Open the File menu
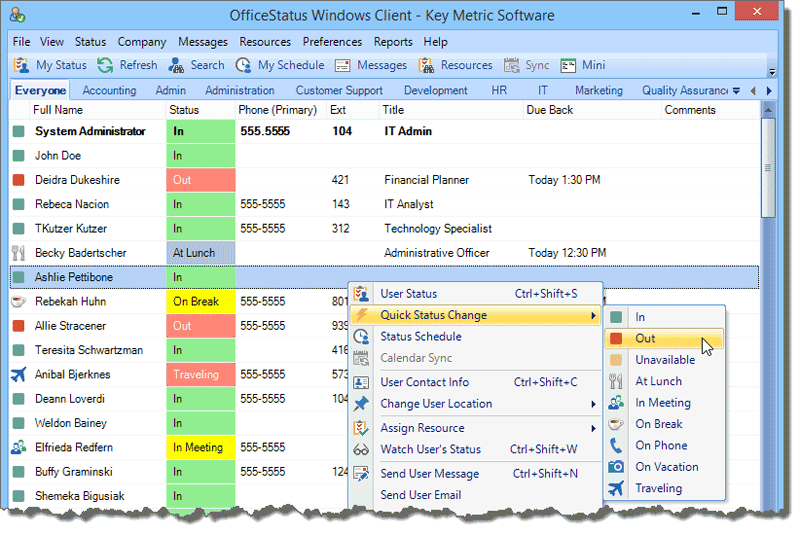This screenshot has height=535, width=800. [x=21, y=42]
